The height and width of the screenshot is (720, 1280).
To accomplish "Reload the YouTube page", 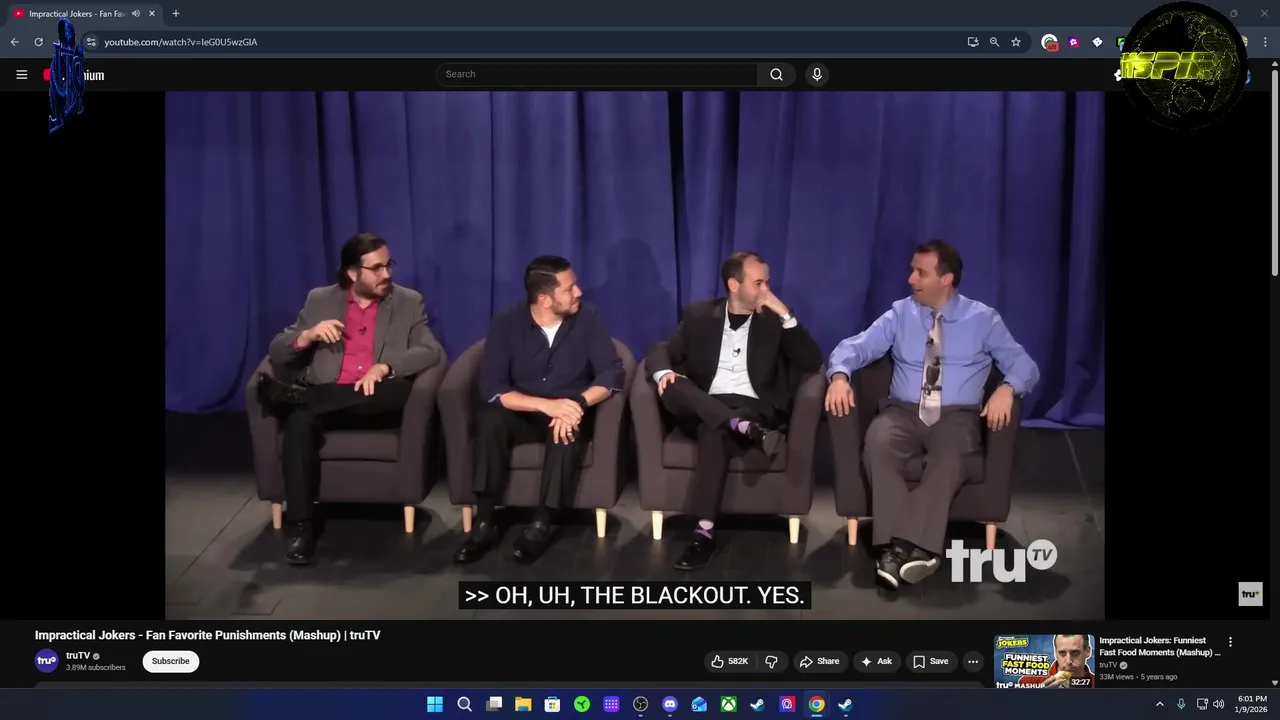I will (x=38, y=42).
